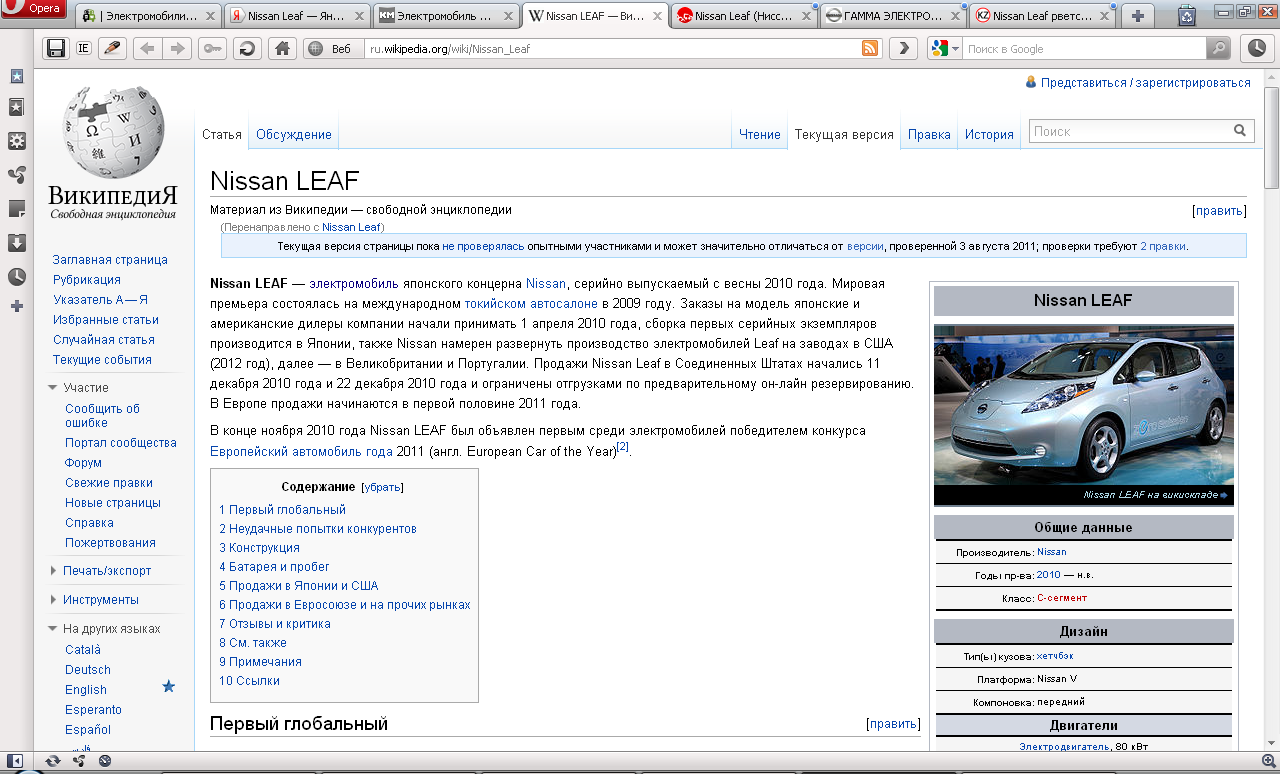The image size is (1280, 774).
Task: Click the address bar URL field
Action: (612, 48)
